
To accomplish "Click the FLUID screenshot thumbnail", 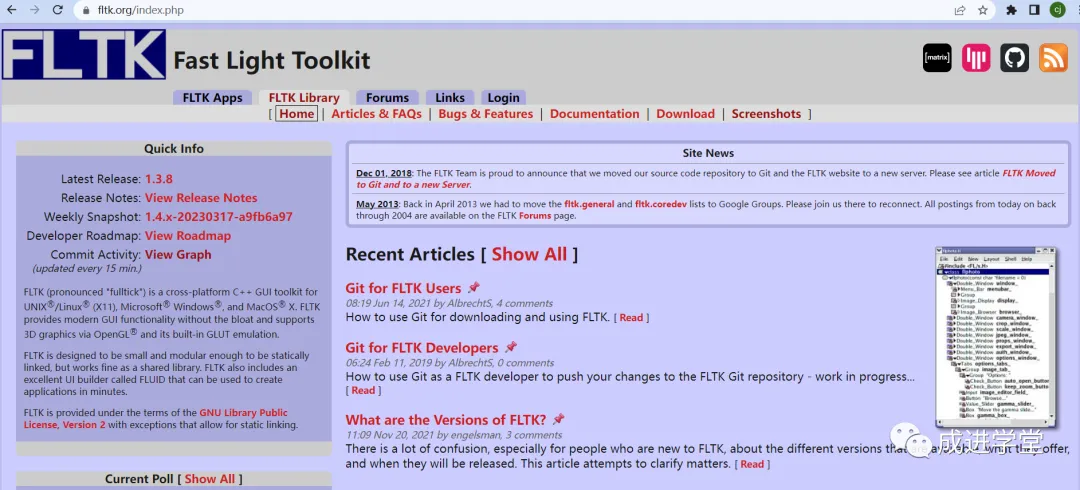I will (995, 337).
